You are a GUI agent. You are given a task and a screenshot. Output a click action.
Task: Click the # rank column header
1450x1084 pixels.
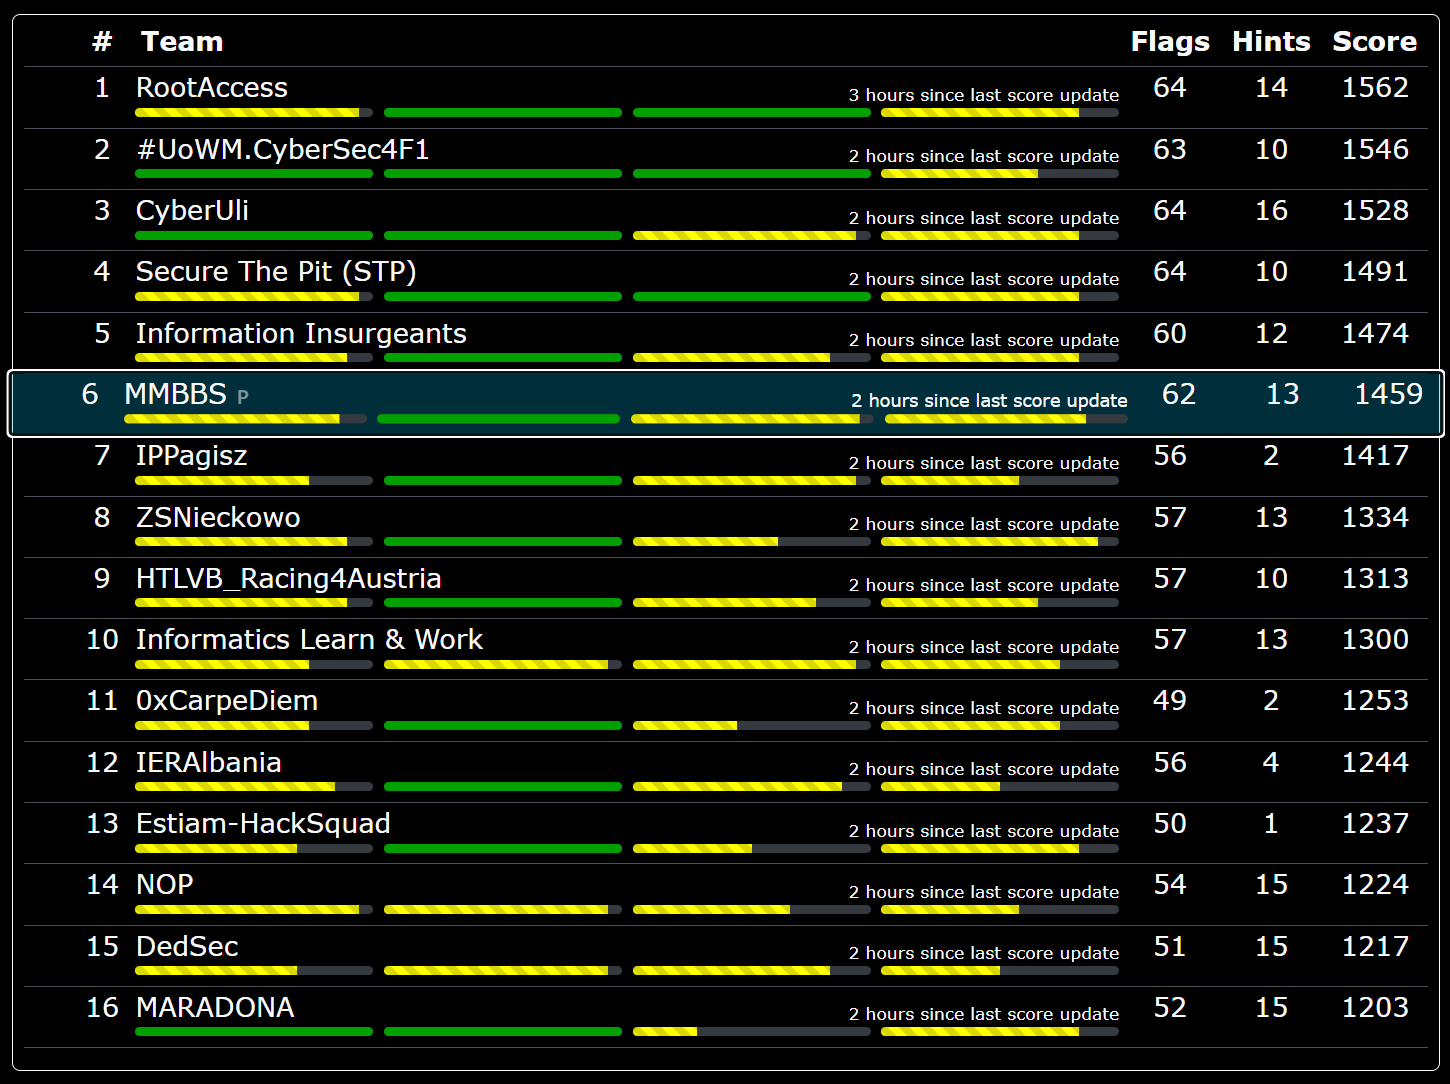102,42
